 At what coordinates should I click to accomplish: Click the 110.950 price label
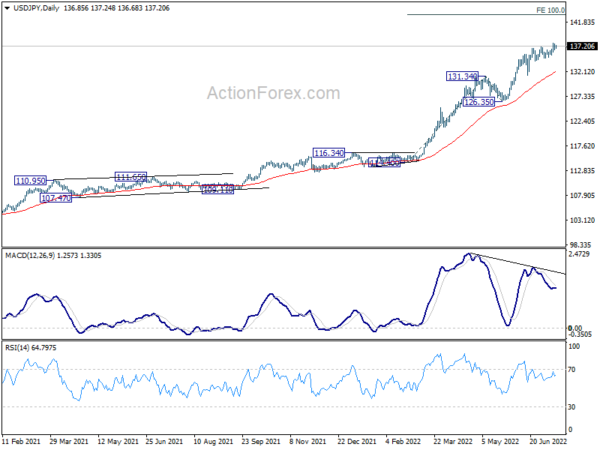coord(31,181)
